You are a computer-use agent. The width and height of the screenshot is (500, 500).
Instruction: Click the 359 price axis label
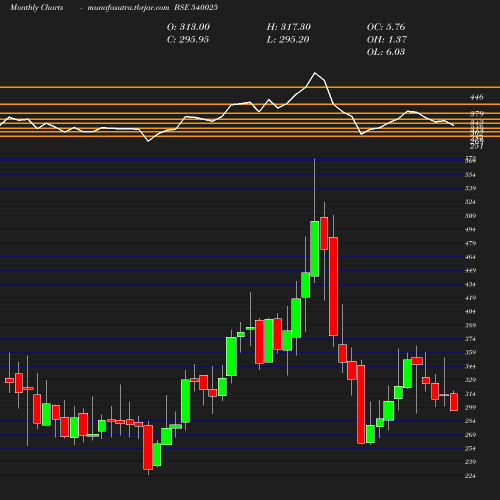(x=470, y=353)
